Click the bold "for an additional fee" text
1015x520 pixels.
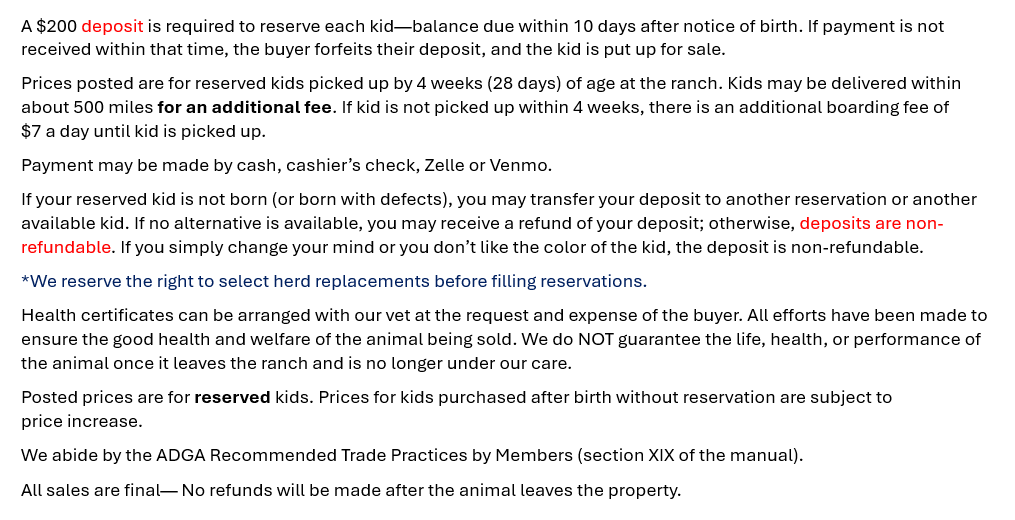244,107
